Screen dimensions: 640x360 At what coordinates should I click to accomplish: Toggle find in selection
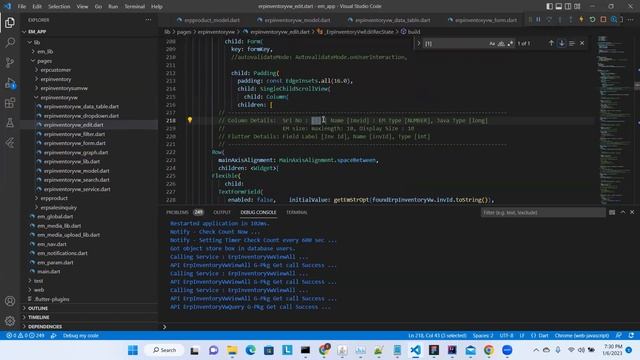click(x=572, y=43)
